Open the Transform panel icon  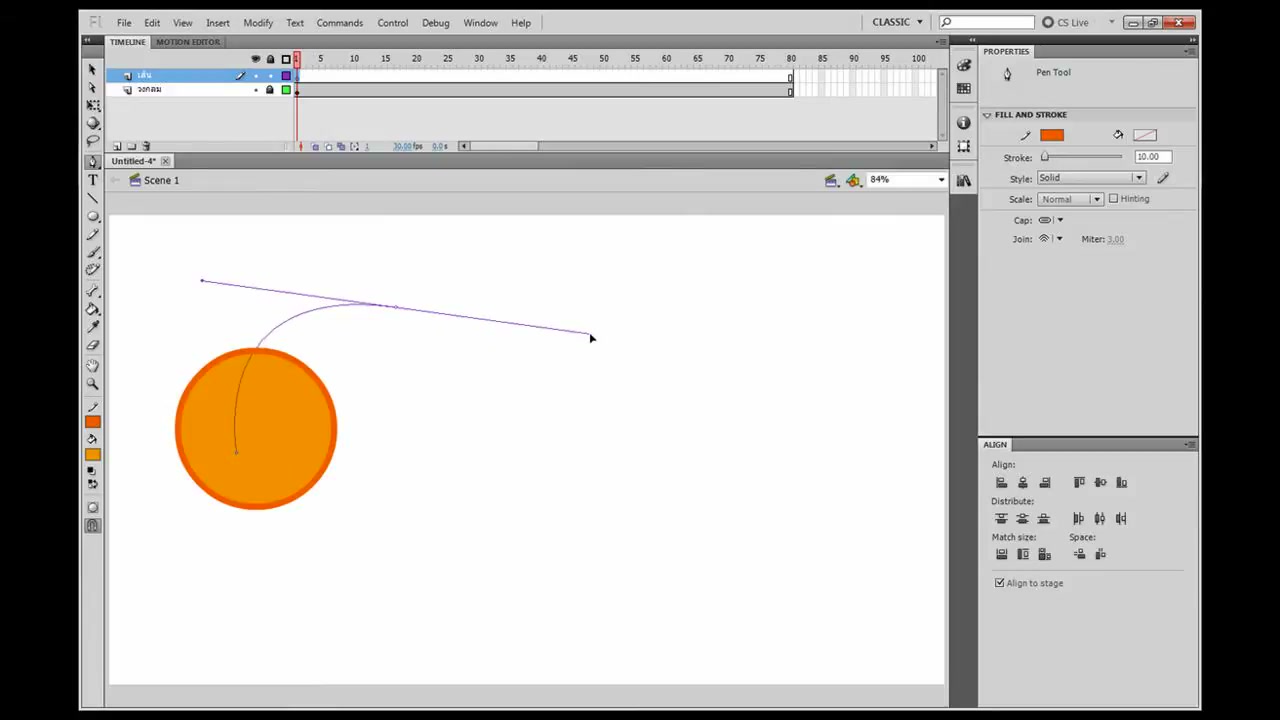point(963,146)
